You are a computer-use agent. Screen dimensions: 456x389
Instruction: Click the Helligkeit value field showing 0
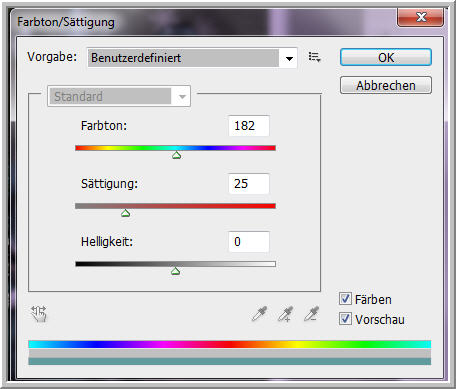click(249, 242)
